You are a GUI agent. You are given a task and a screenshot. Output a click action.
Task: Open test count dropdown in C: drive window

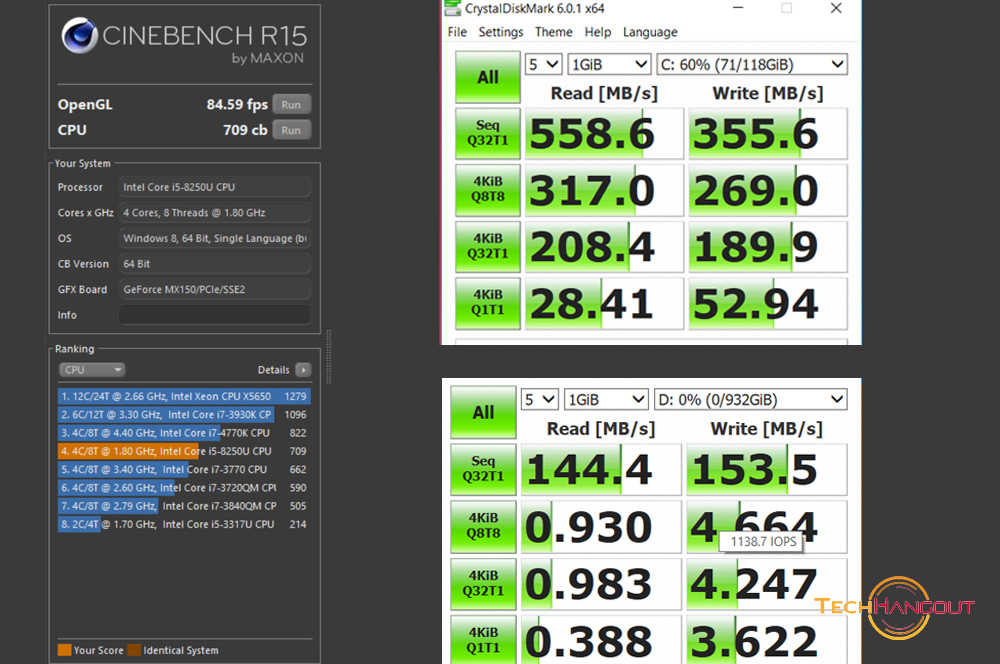(x=543, y=64)
